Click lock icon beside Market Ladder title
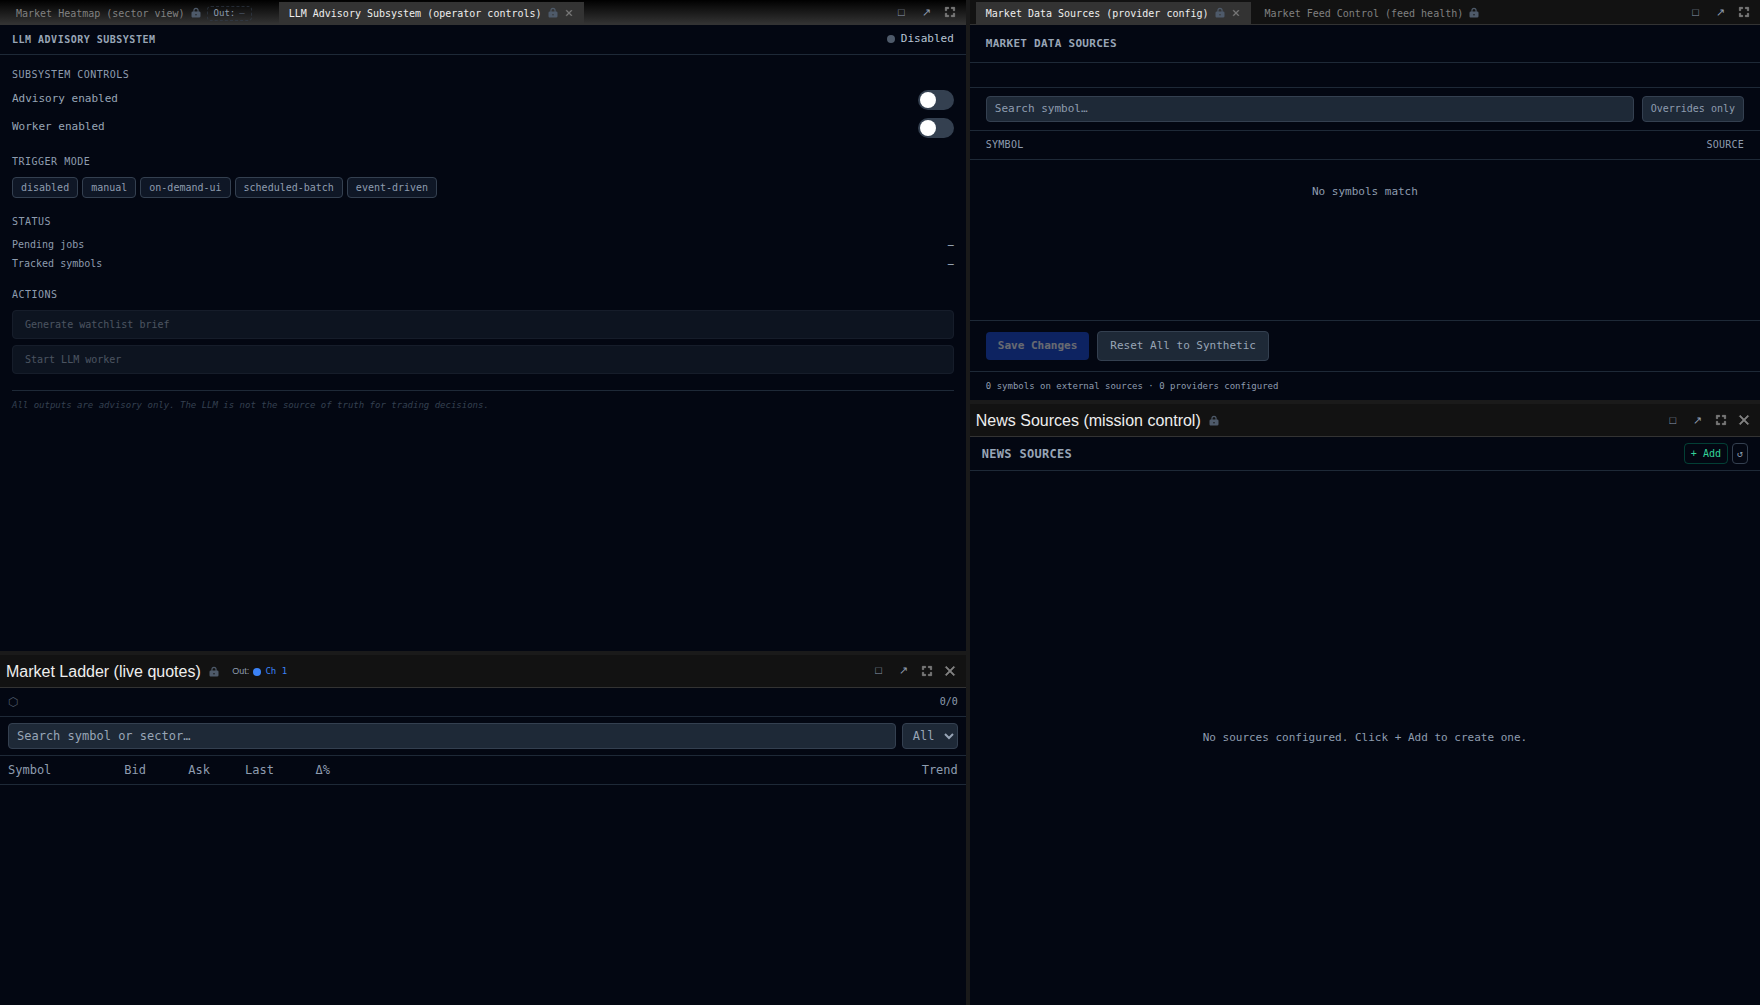This screenshot has width=1760, height=1005. click(x=214, y=672)
